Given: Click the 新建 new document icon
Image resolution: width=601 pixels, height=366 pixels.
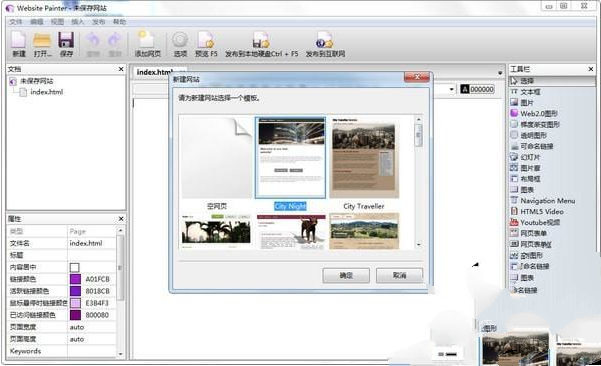Looking at the screenshot, I should pos(18,40).
